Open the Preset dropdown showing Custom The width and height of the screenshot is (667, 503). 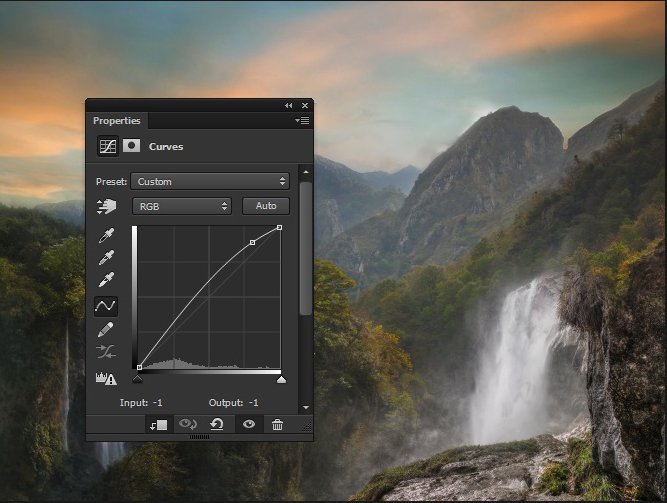coord(210,182)
